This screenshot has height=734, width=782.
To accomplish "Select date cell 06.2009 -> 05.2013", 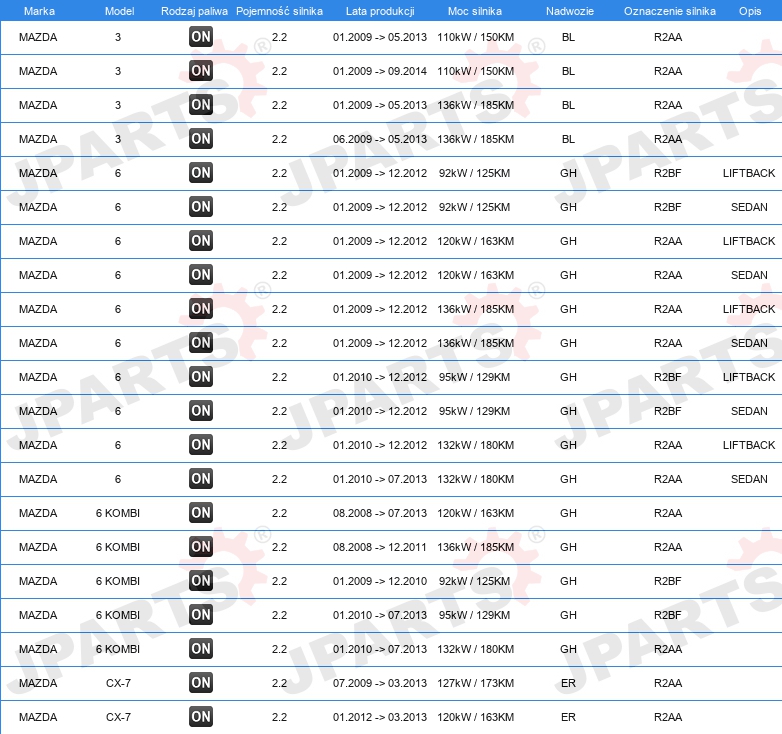I will pos(380,139).
